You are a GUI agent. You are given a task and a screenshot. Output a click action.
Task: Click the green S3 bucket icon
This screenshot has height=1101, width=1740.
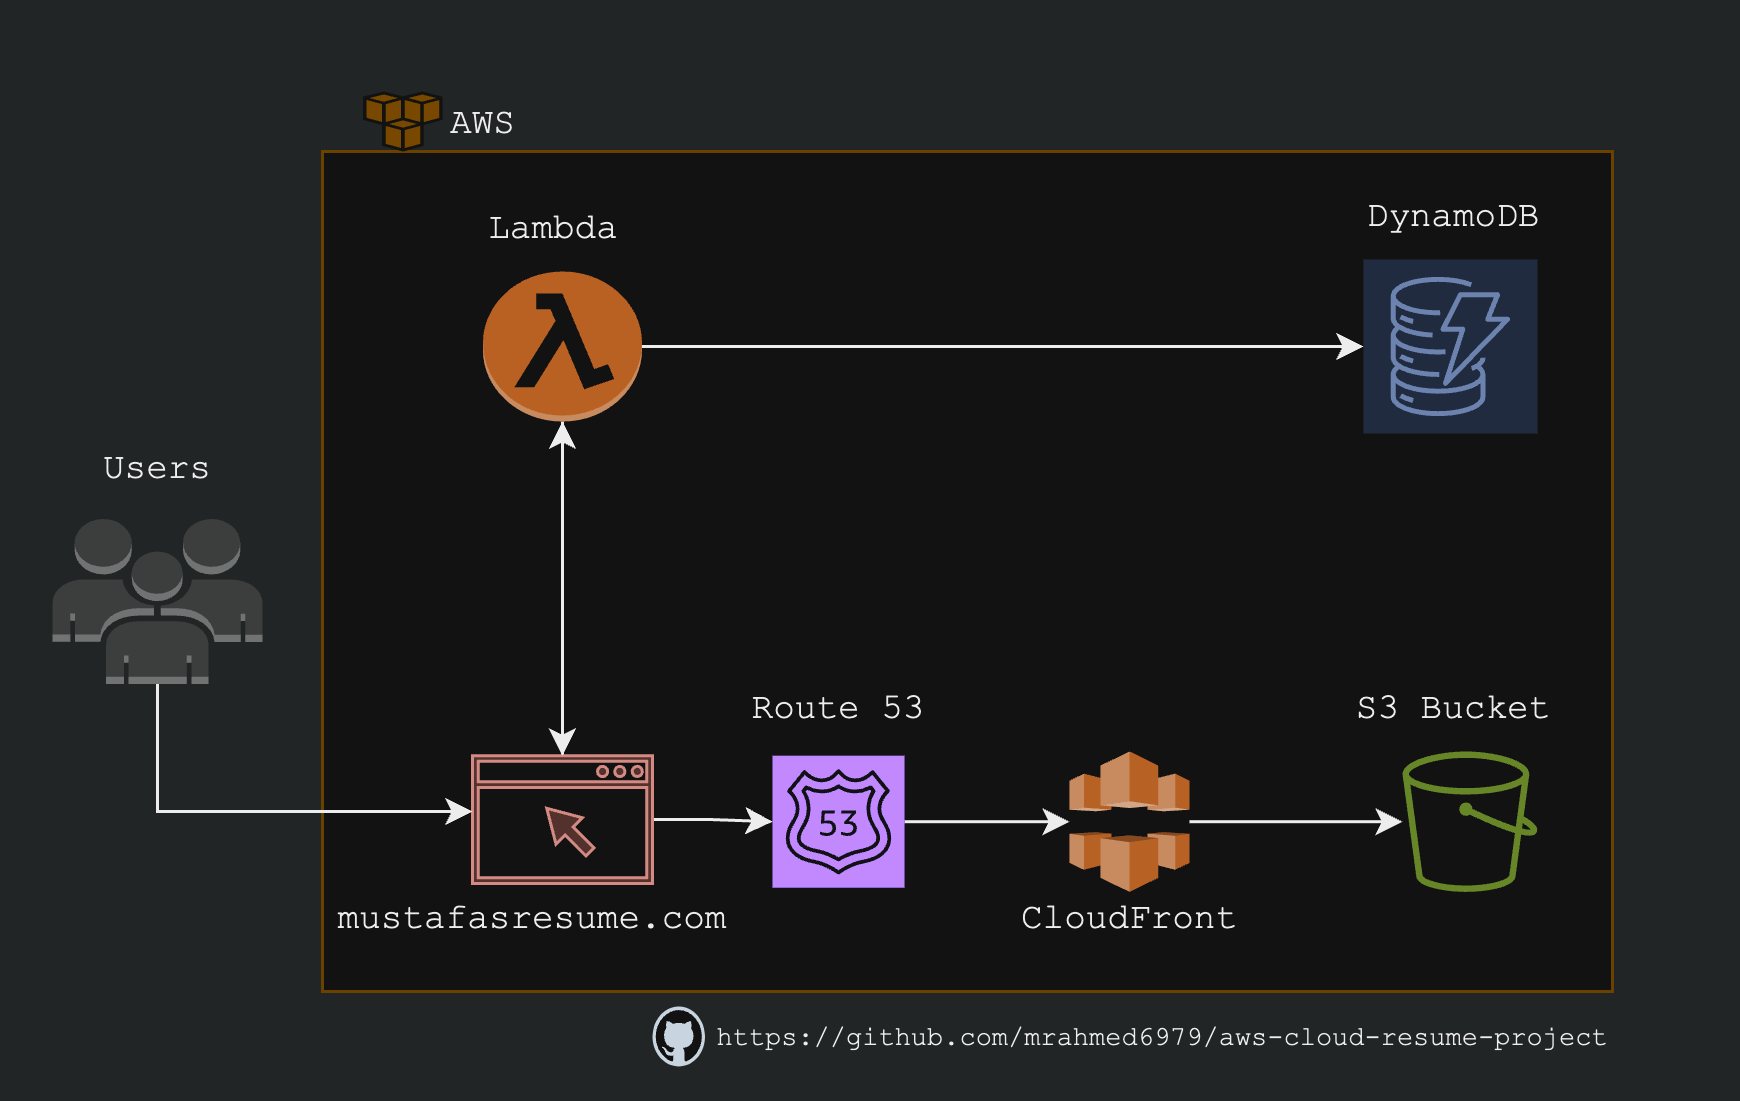point(1469,821)
